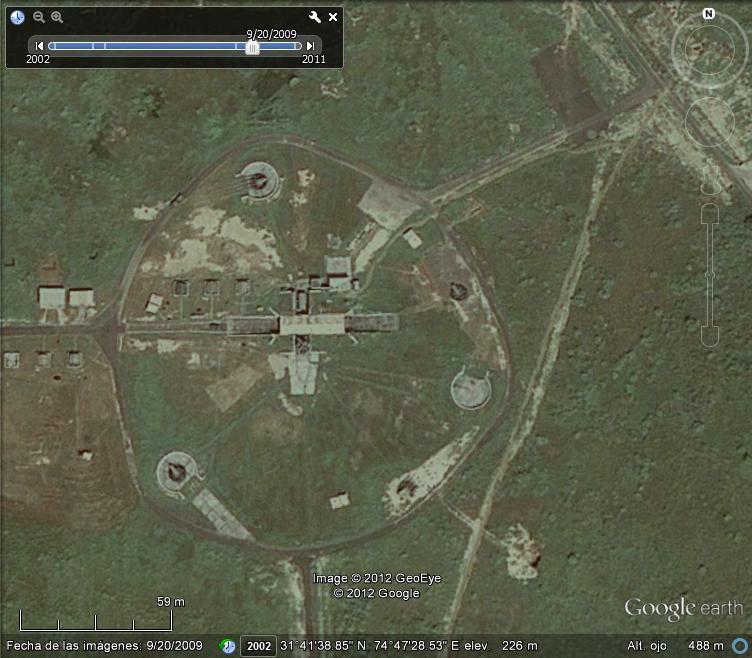The width and height of the screenshot is (752, 658).
Task: Click the status bar historical imagery clock icon
Action: tap(227, 646)
